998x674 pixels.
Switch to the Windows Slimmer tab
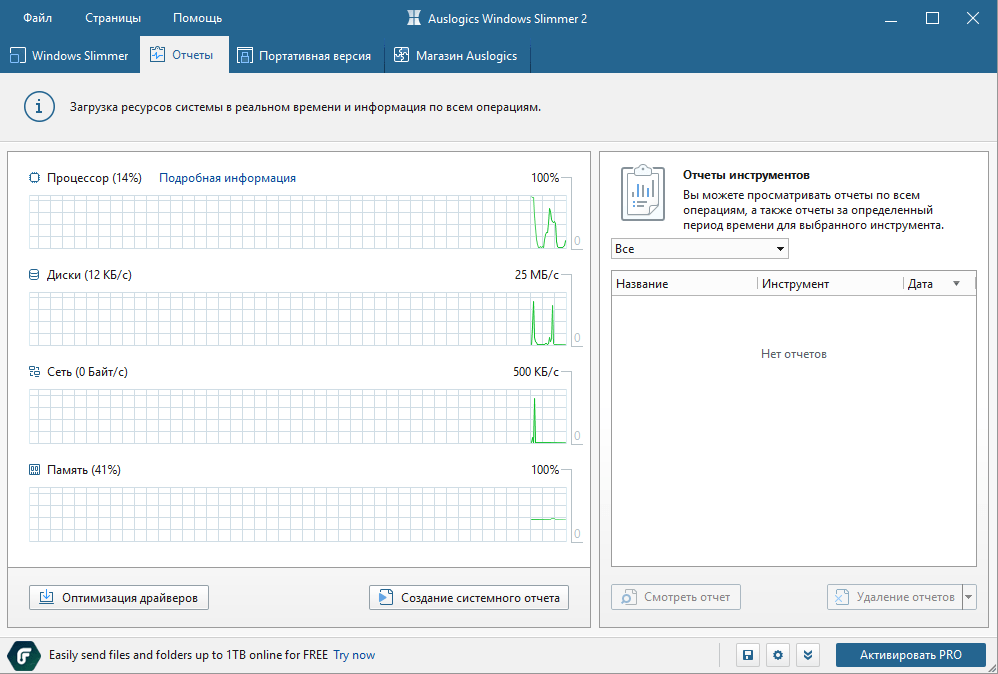70,55
